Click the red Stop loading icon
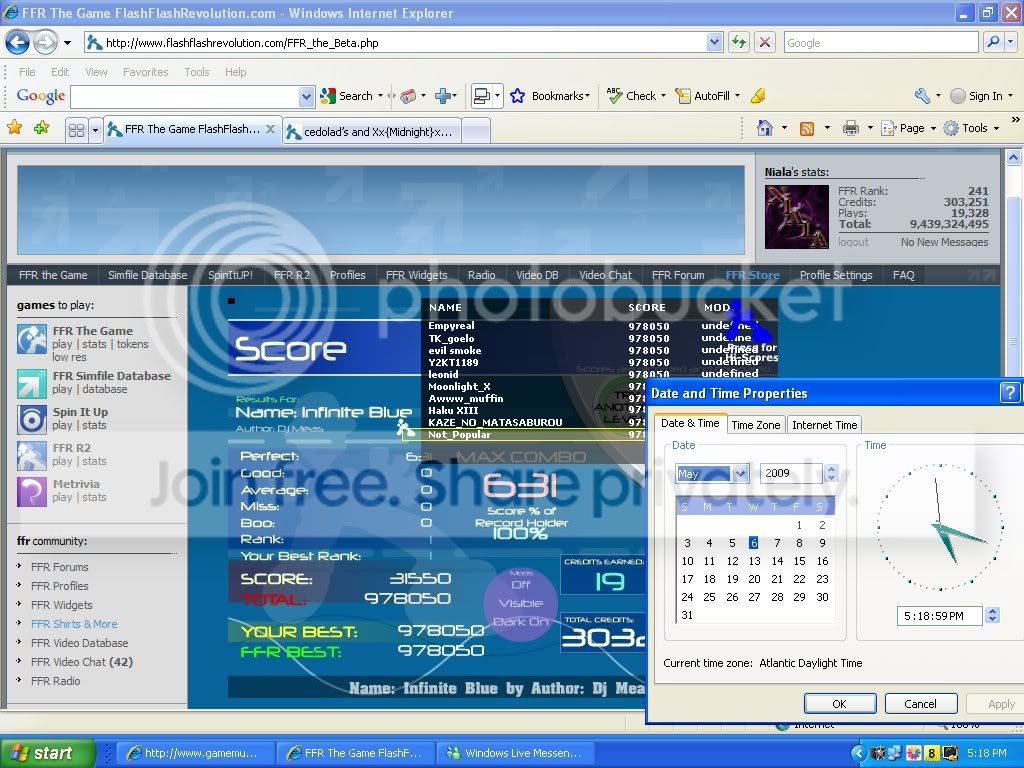1024x768 pixels. [765, 42]
